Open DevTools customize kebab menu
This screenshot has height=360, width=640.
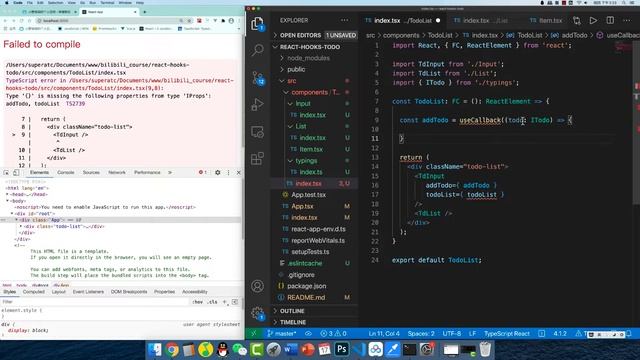point(229,173)
